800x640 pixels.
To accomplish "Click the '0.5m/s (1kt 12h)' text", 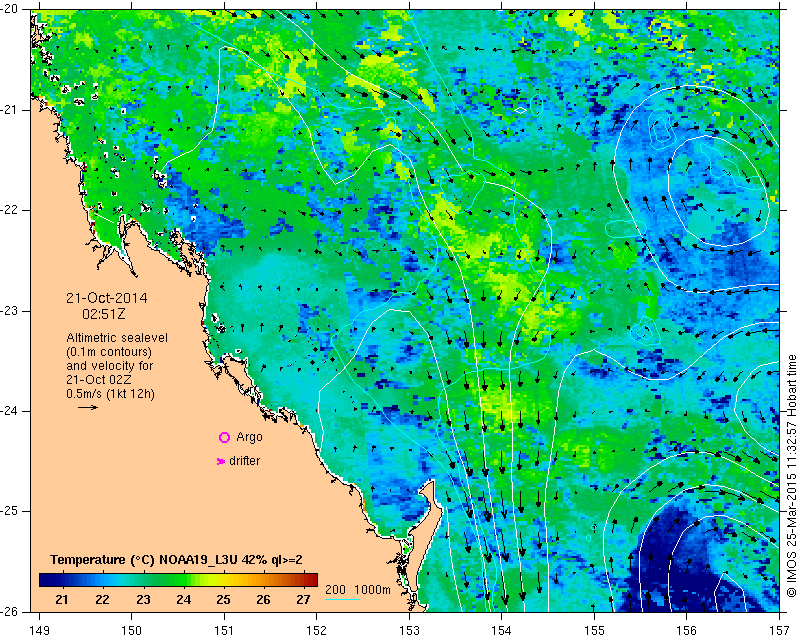I will (x=111, y=394).
